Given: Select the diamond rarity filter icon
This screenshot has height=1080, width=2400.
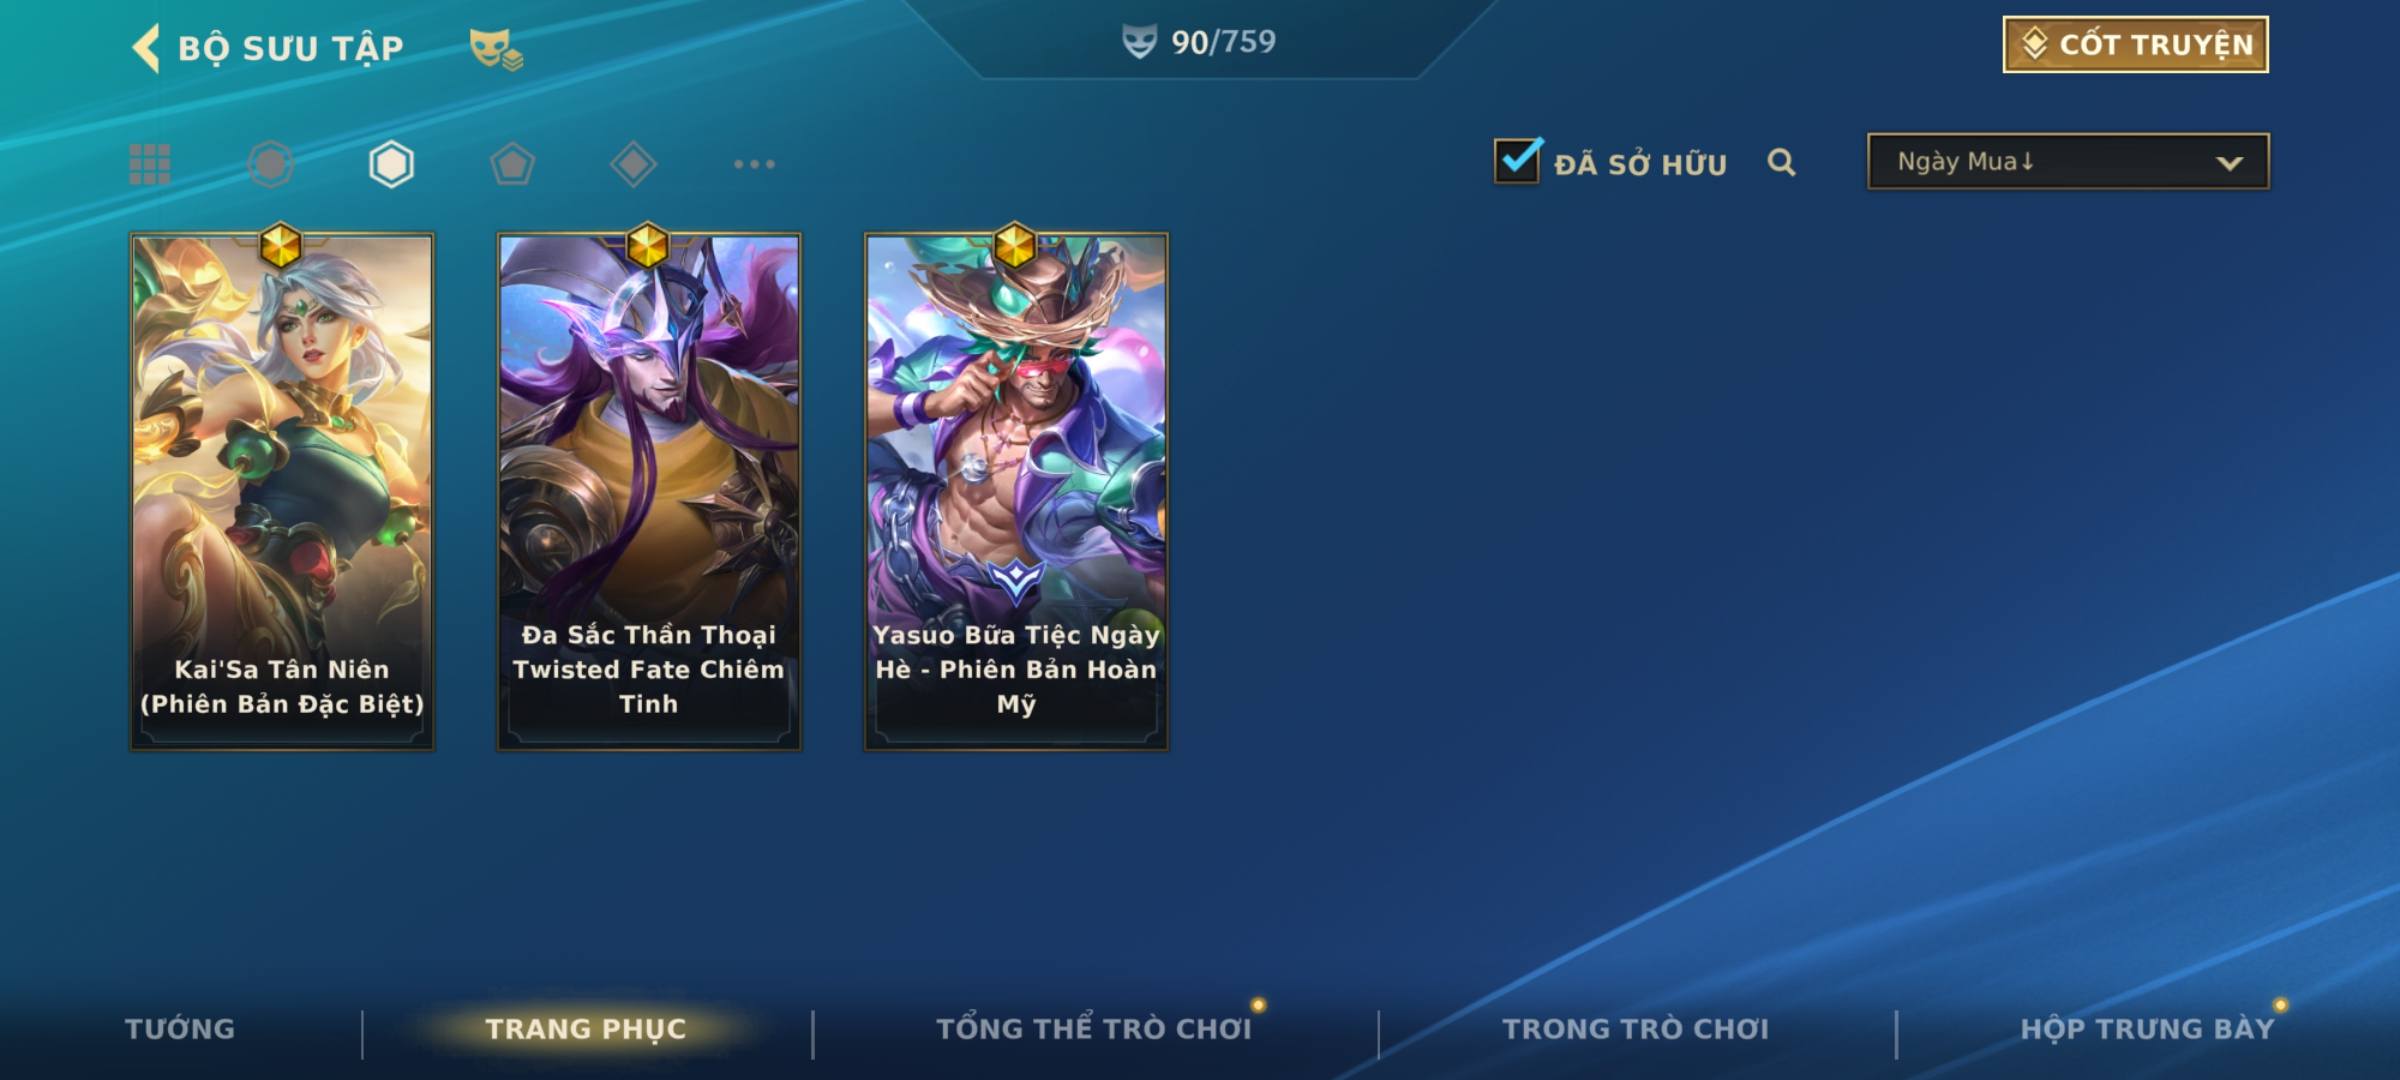Looking at the screenshot, I should coord(633,164).
